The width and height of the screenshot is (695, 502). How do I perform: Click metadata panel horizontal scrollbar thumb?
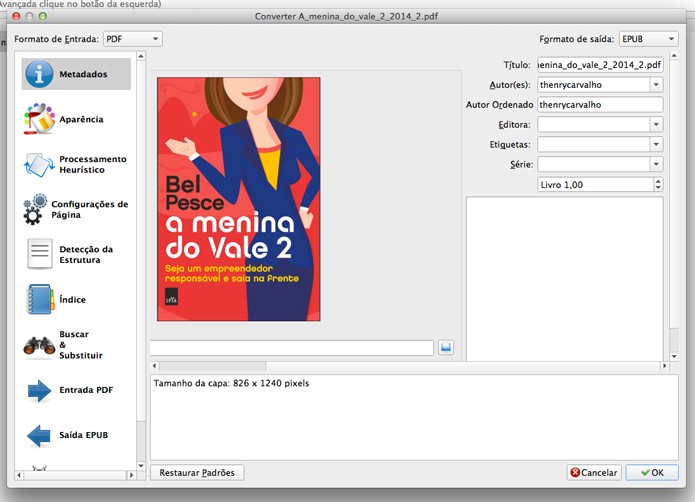pos(213,366)
